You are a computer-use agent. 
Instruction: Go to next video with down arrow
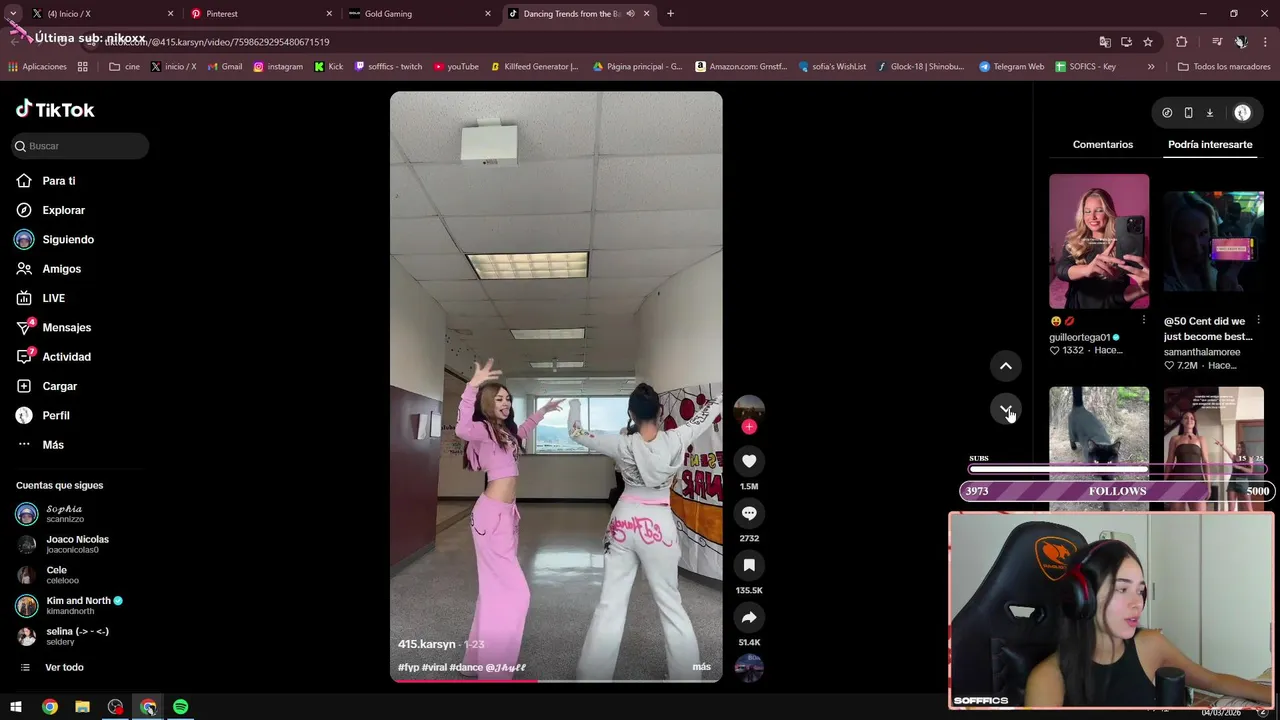coord(1006,409)
